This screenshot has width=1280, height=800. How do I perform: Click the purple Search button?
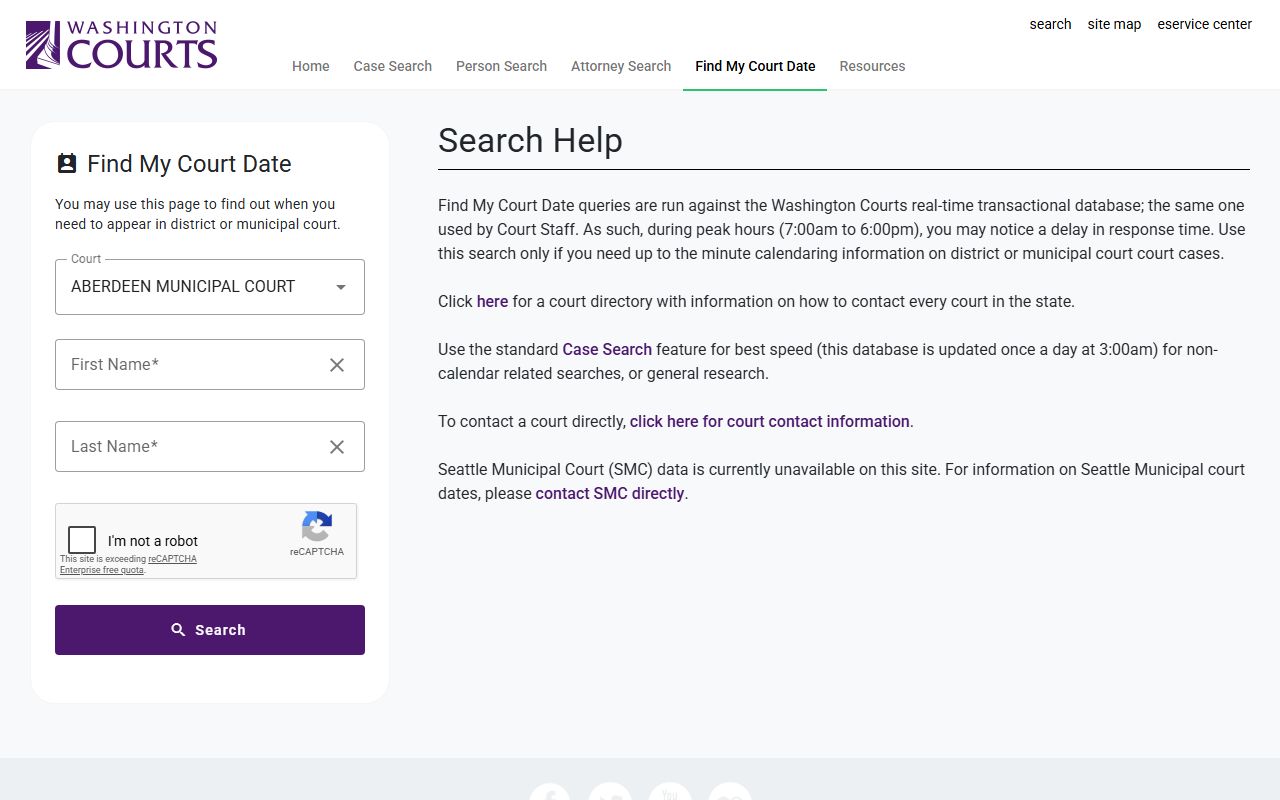point(210,630)
